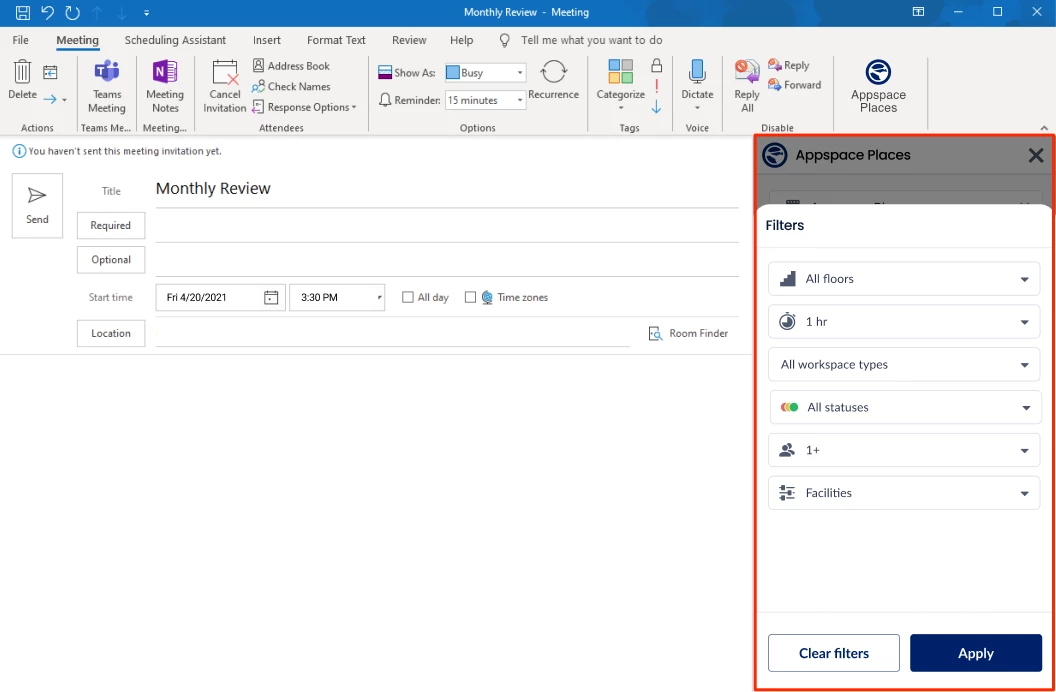Click the Location text field

pyautogui.click(x=393, y=333)
